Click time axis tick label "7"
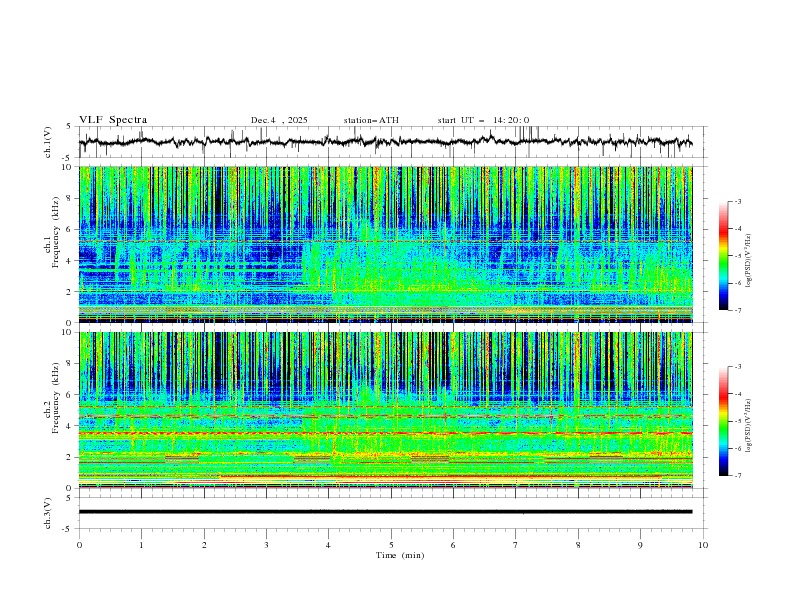 point(516,545)
